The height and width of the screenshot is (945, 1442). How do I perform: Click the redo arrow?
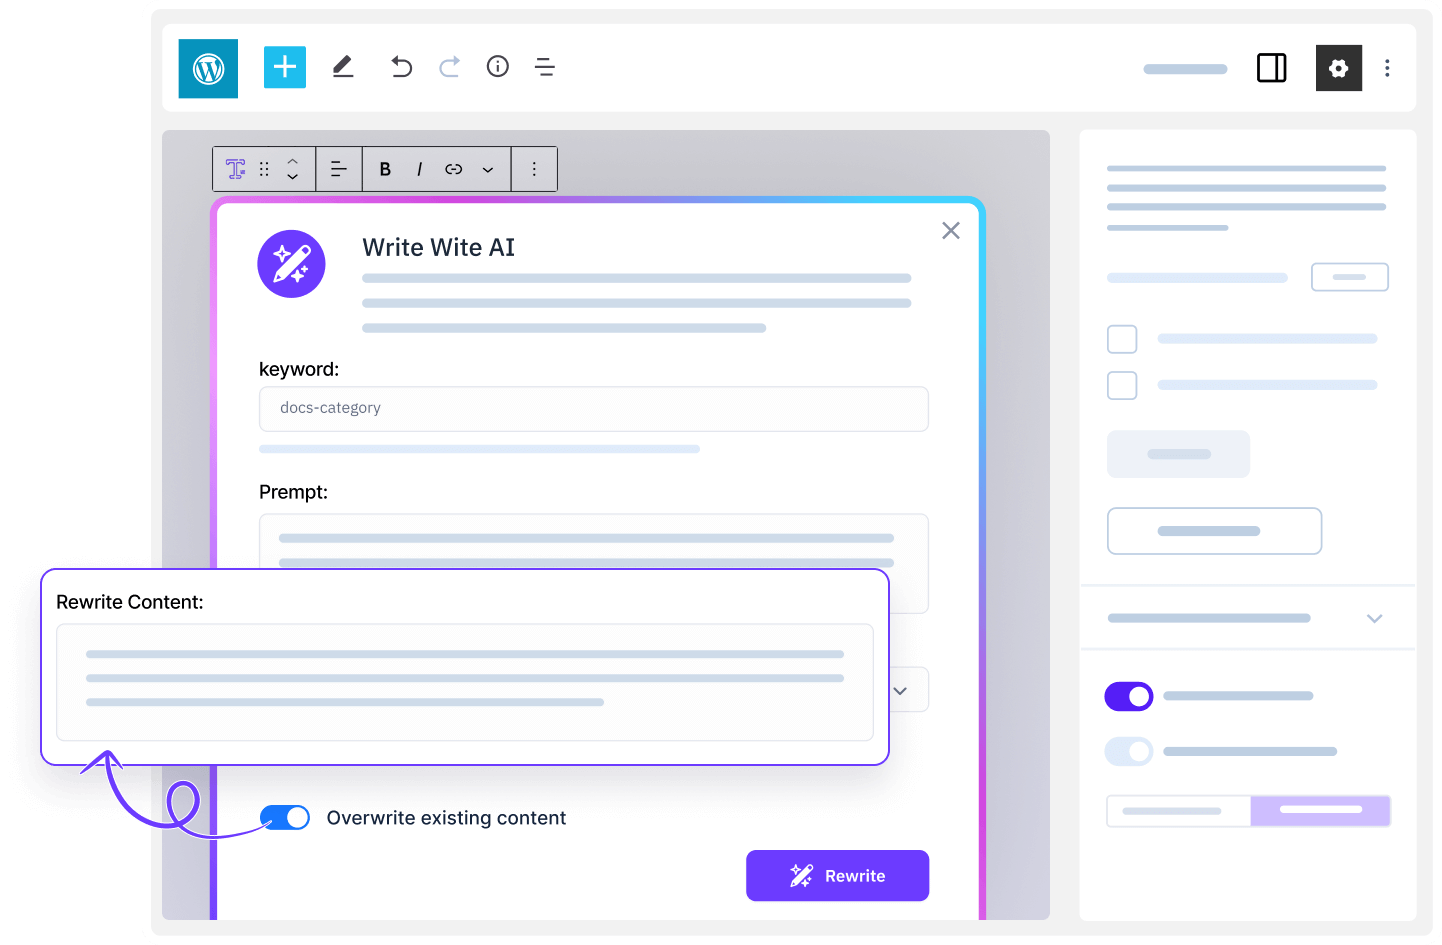[x=449, y=67]
